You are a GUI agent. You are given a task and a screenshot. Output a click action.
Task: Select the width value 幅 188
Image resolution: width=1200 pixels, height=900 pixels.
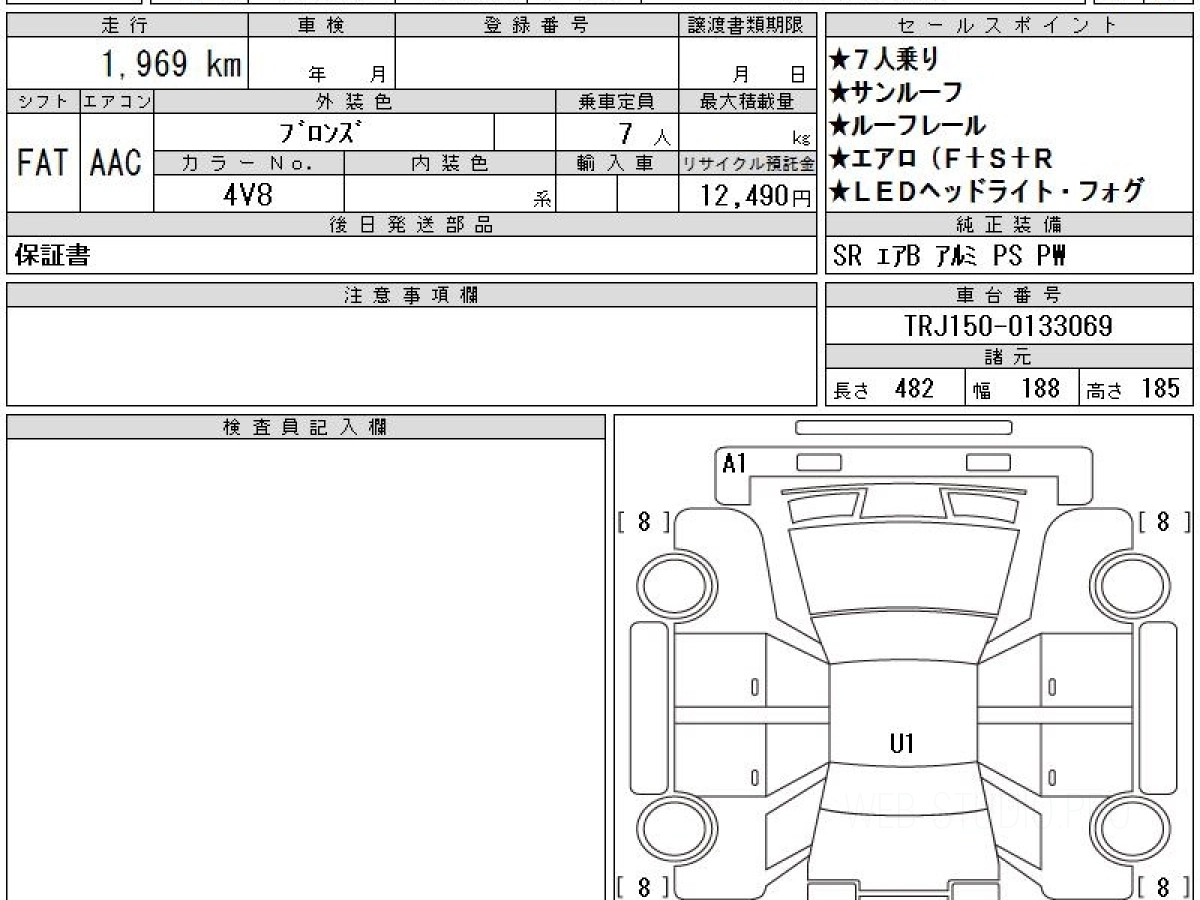1016,389
